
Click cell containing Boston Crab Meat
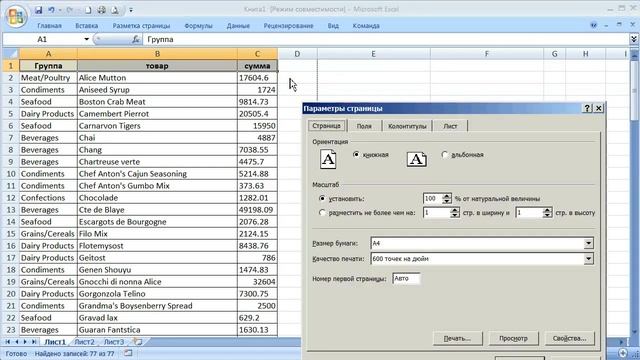[157, 102]
